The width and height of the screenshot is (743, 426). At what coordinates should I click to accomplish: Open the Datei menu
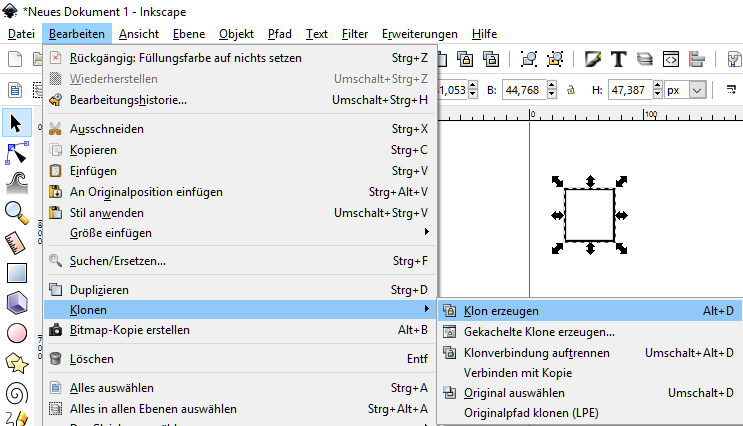click(21, 34)
